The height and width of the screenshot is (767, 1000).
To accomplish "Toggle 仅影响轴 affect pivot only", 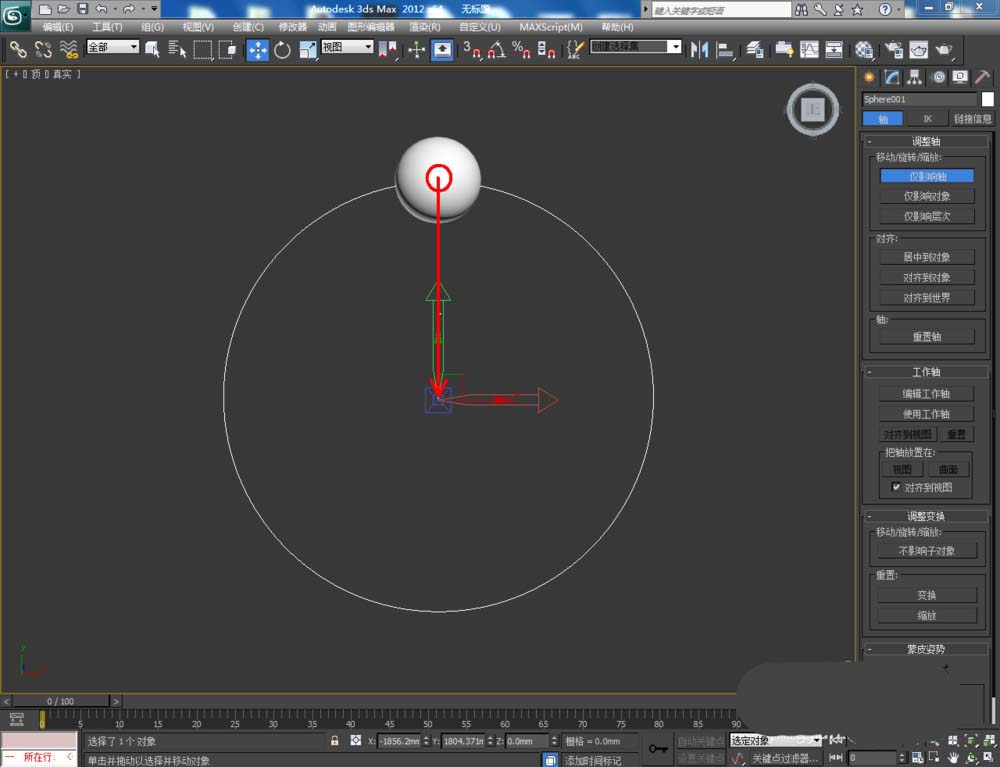I will point(926,176).
